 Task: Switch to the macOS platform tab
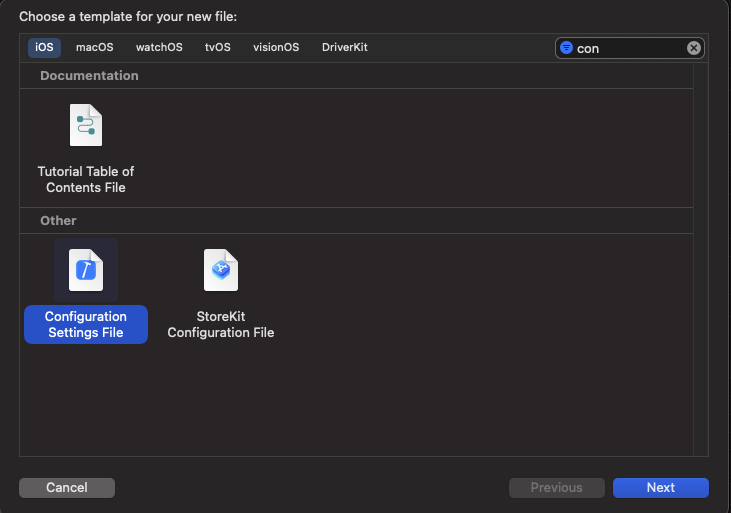(x=95, y=48)
